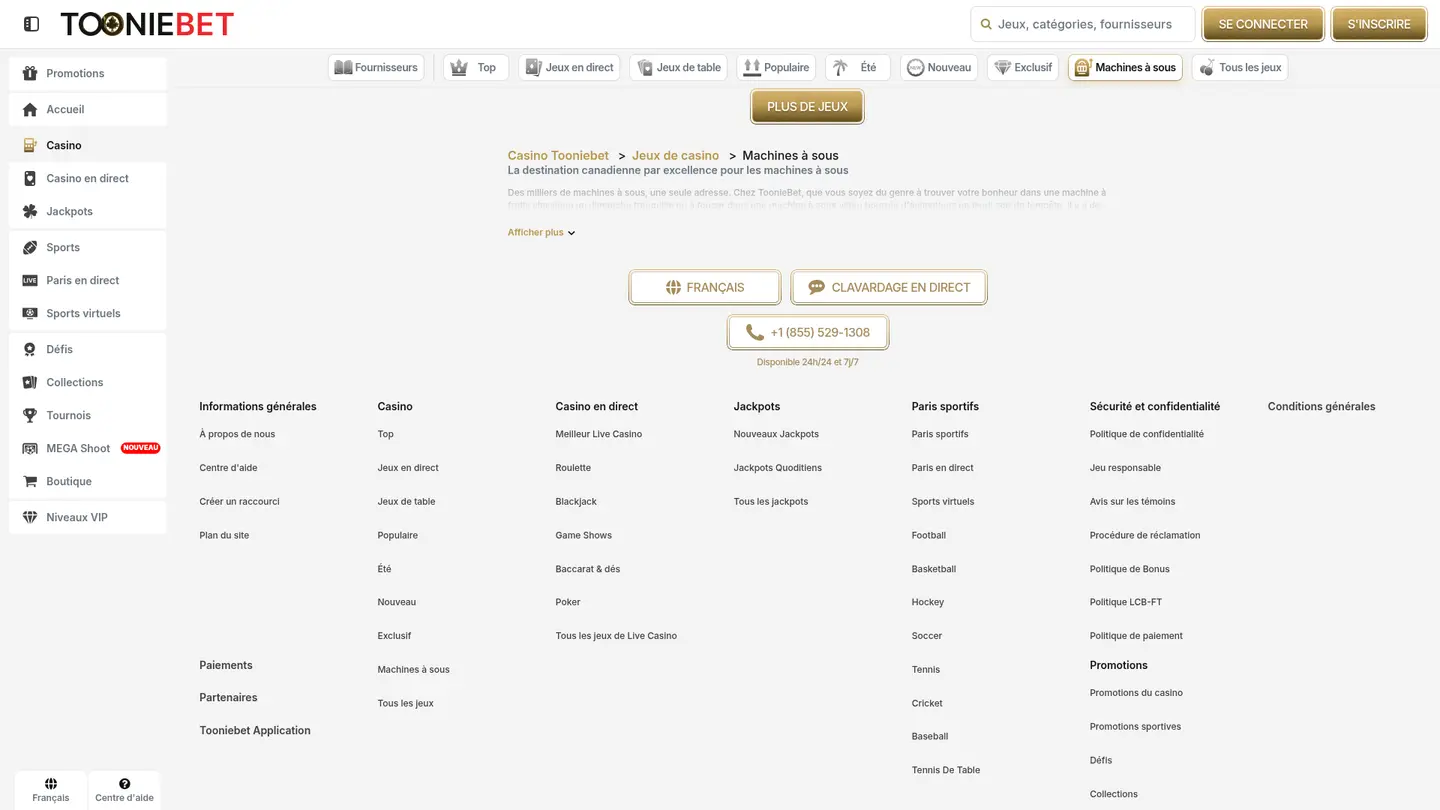
Task: Select the Machines à sous category tab
Action: pos(1125,67)
